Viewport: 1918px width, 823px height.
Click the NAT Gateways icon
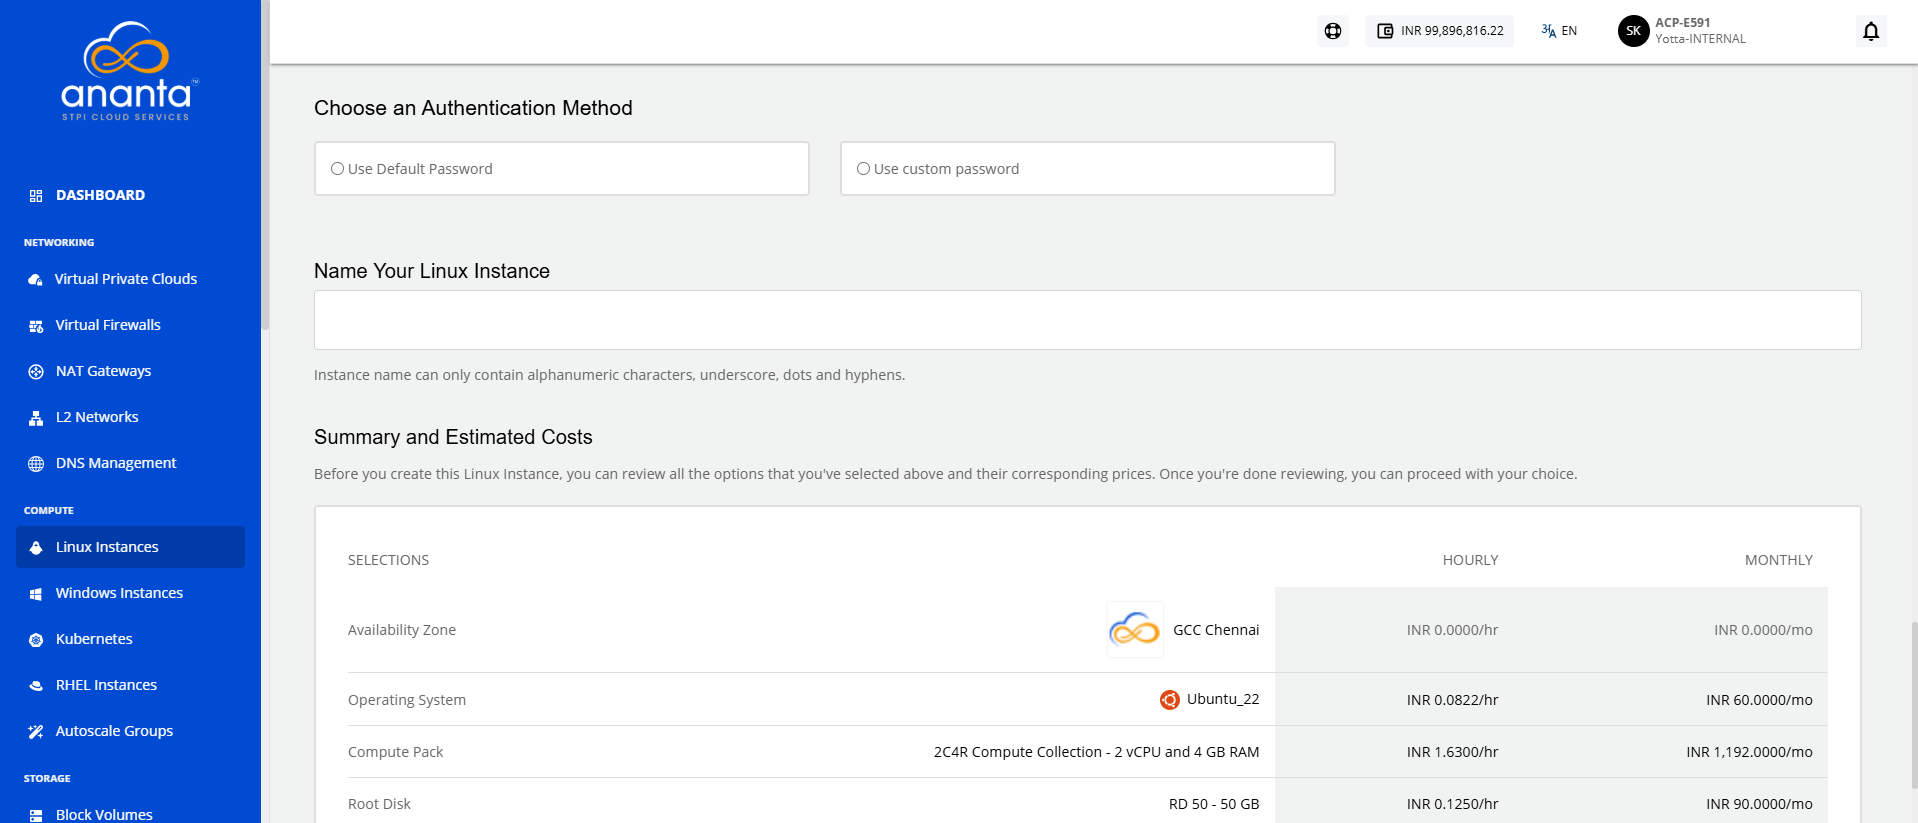[x=36, y=372]
